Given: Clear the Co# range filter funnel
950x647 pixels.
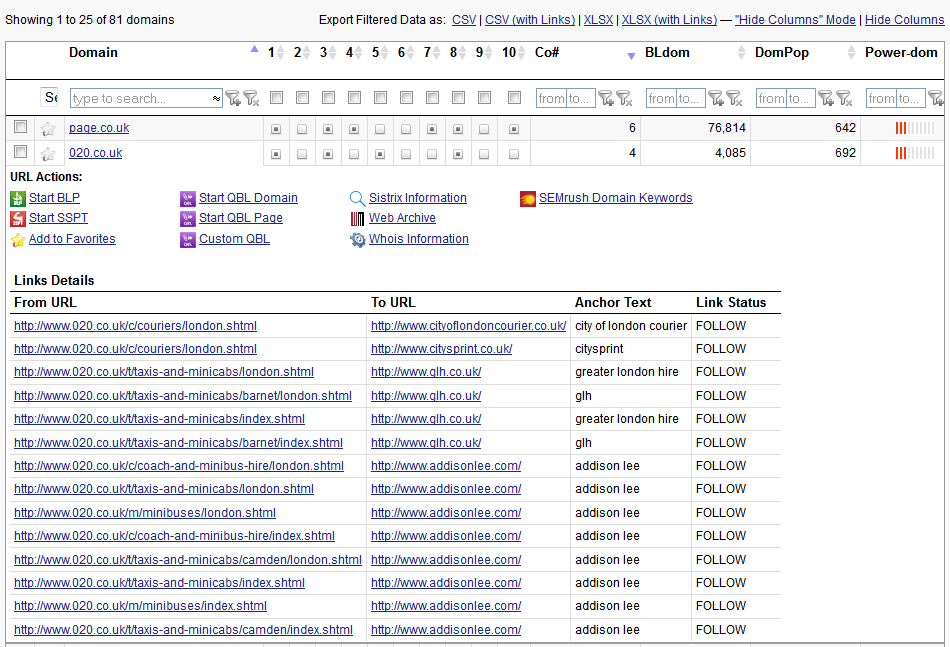Looking at the screenshot, I should pyautogui.click(x=624, y=98).
